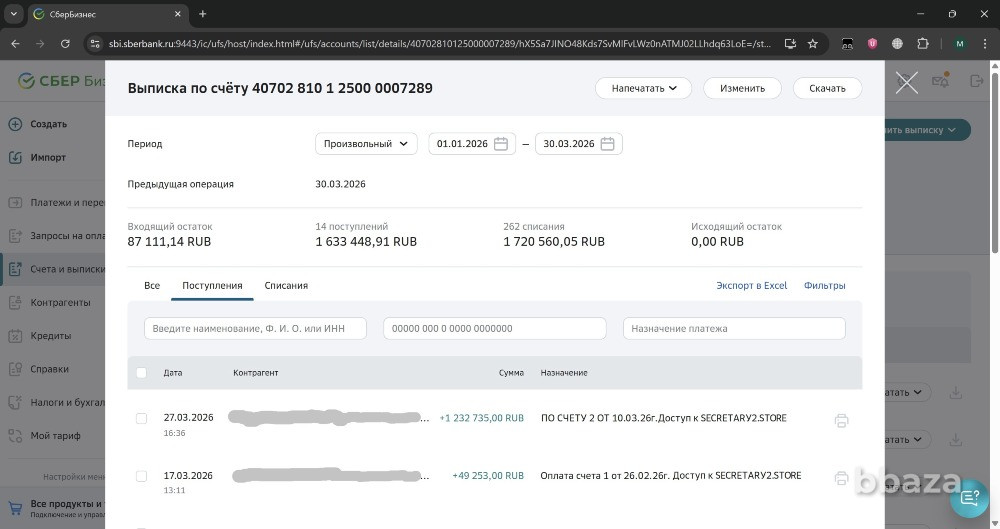
Task: Open the Произвольный period dropdown
Action: point(366,144)
